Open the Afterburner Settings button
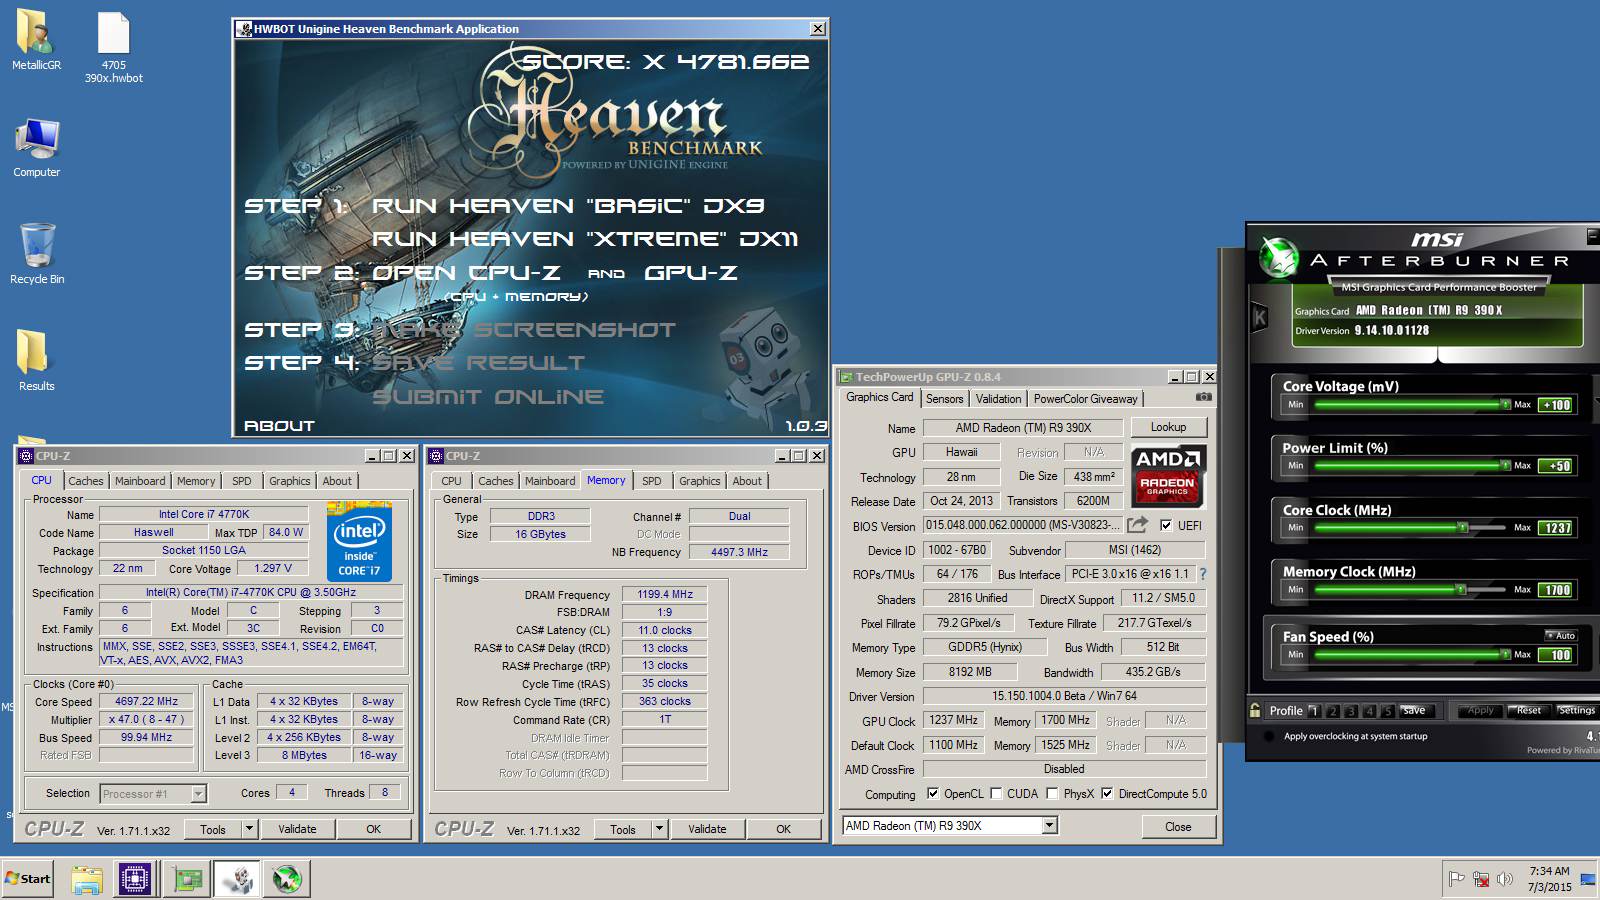 click(1577, 710)
